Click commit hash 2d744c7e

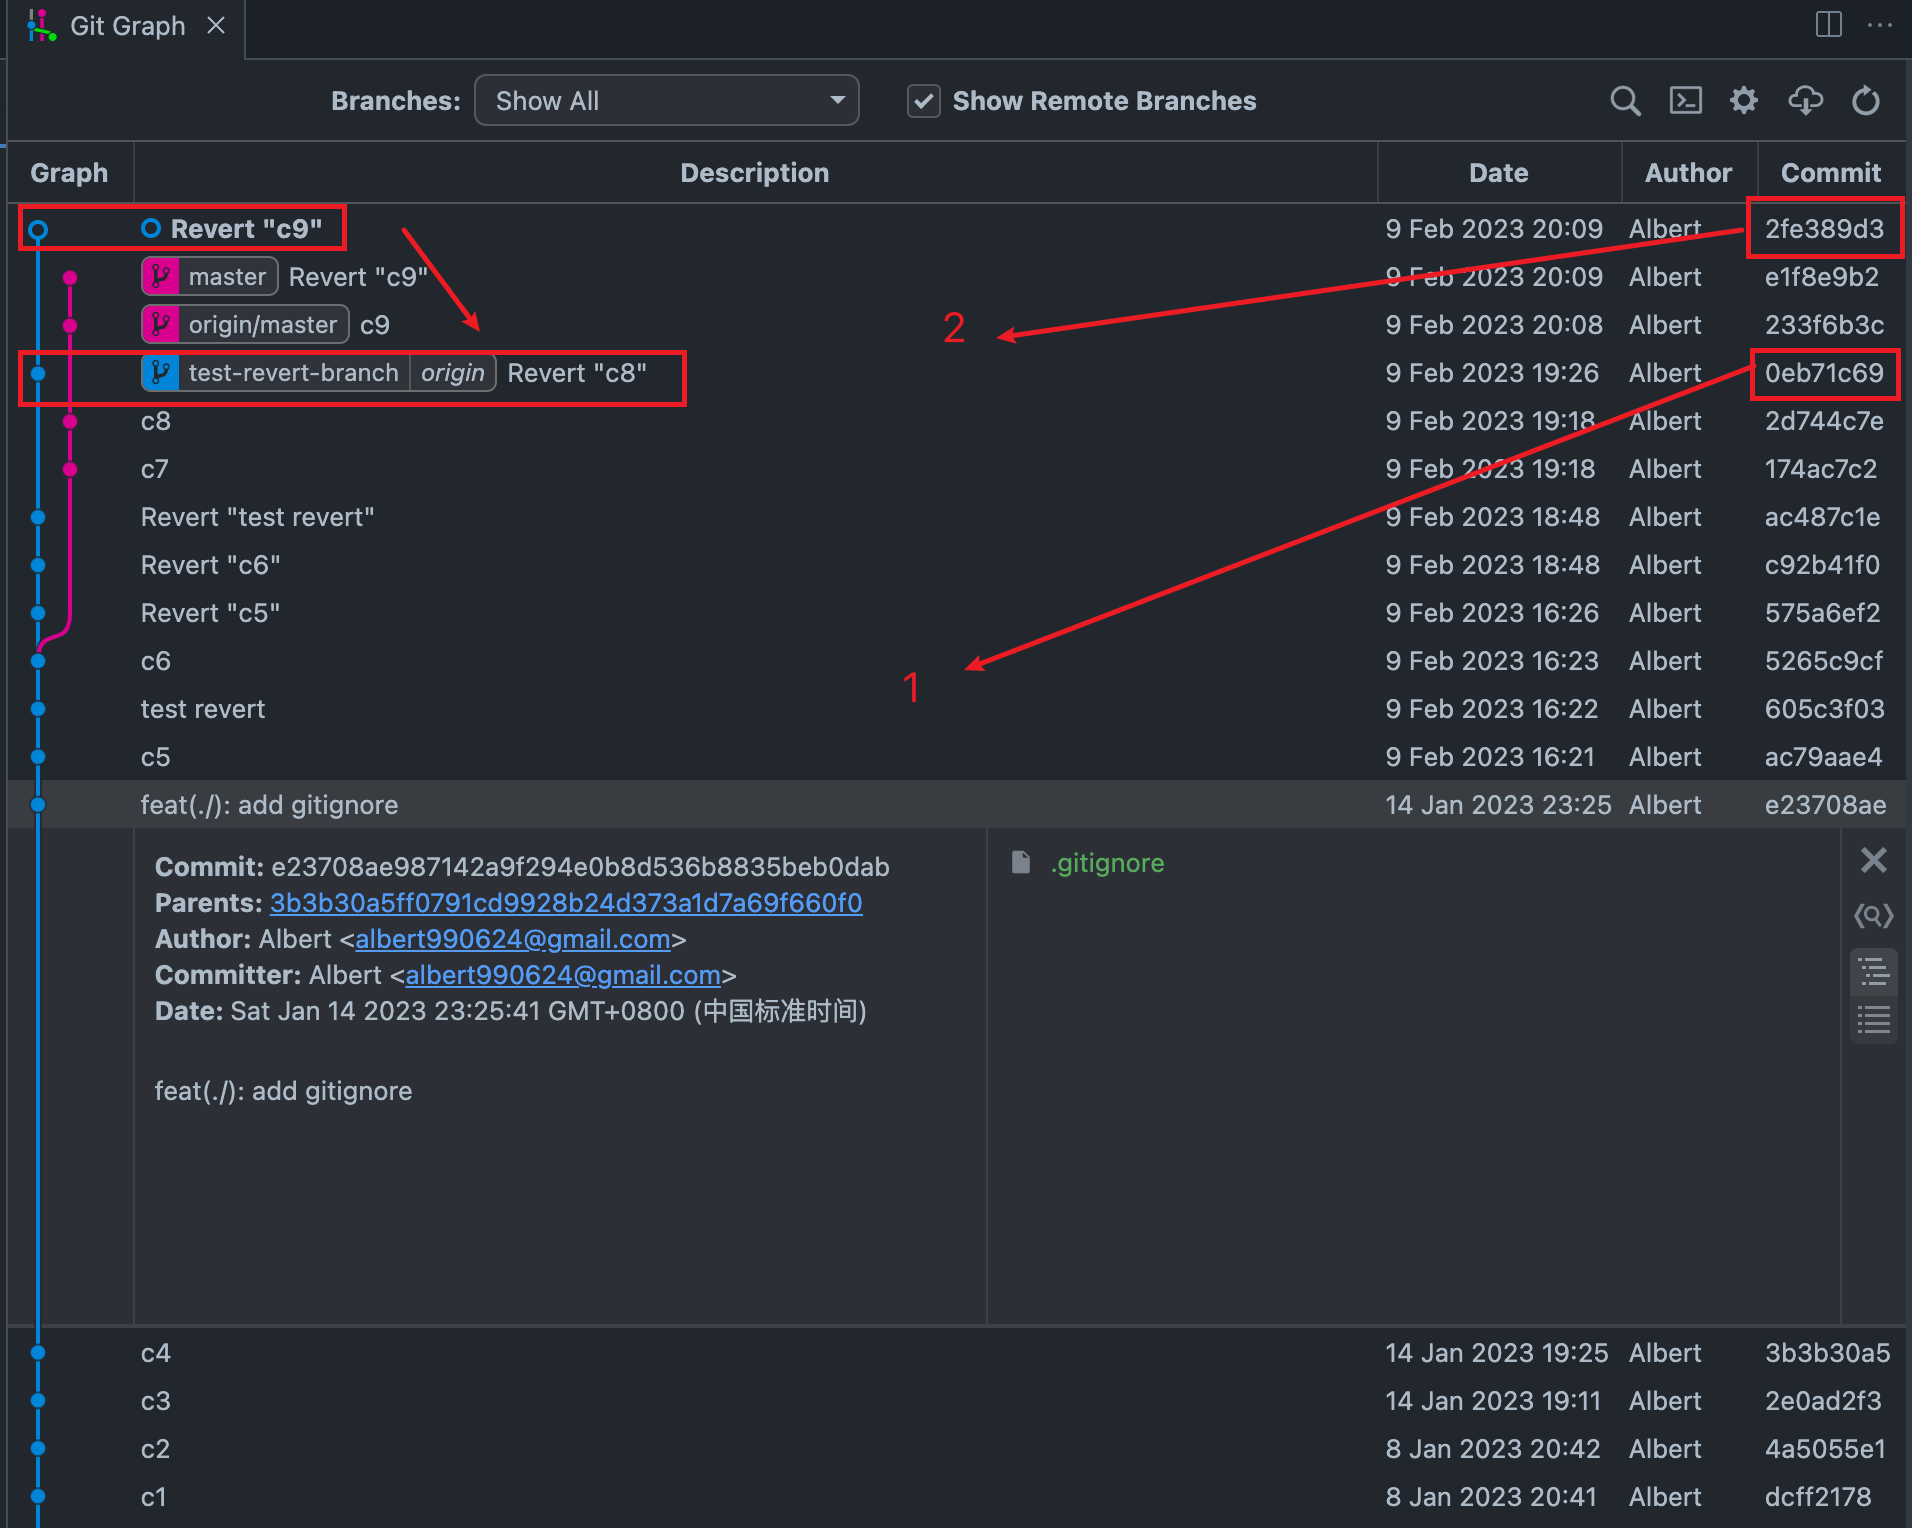pos(1824,421)
